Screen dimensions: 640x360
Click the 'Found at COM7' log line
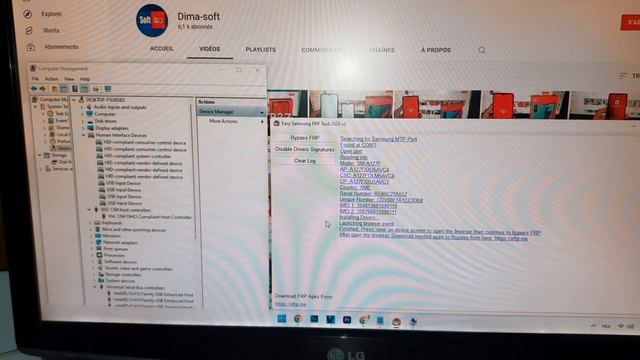pyautogui.click(x=358, y=145)
